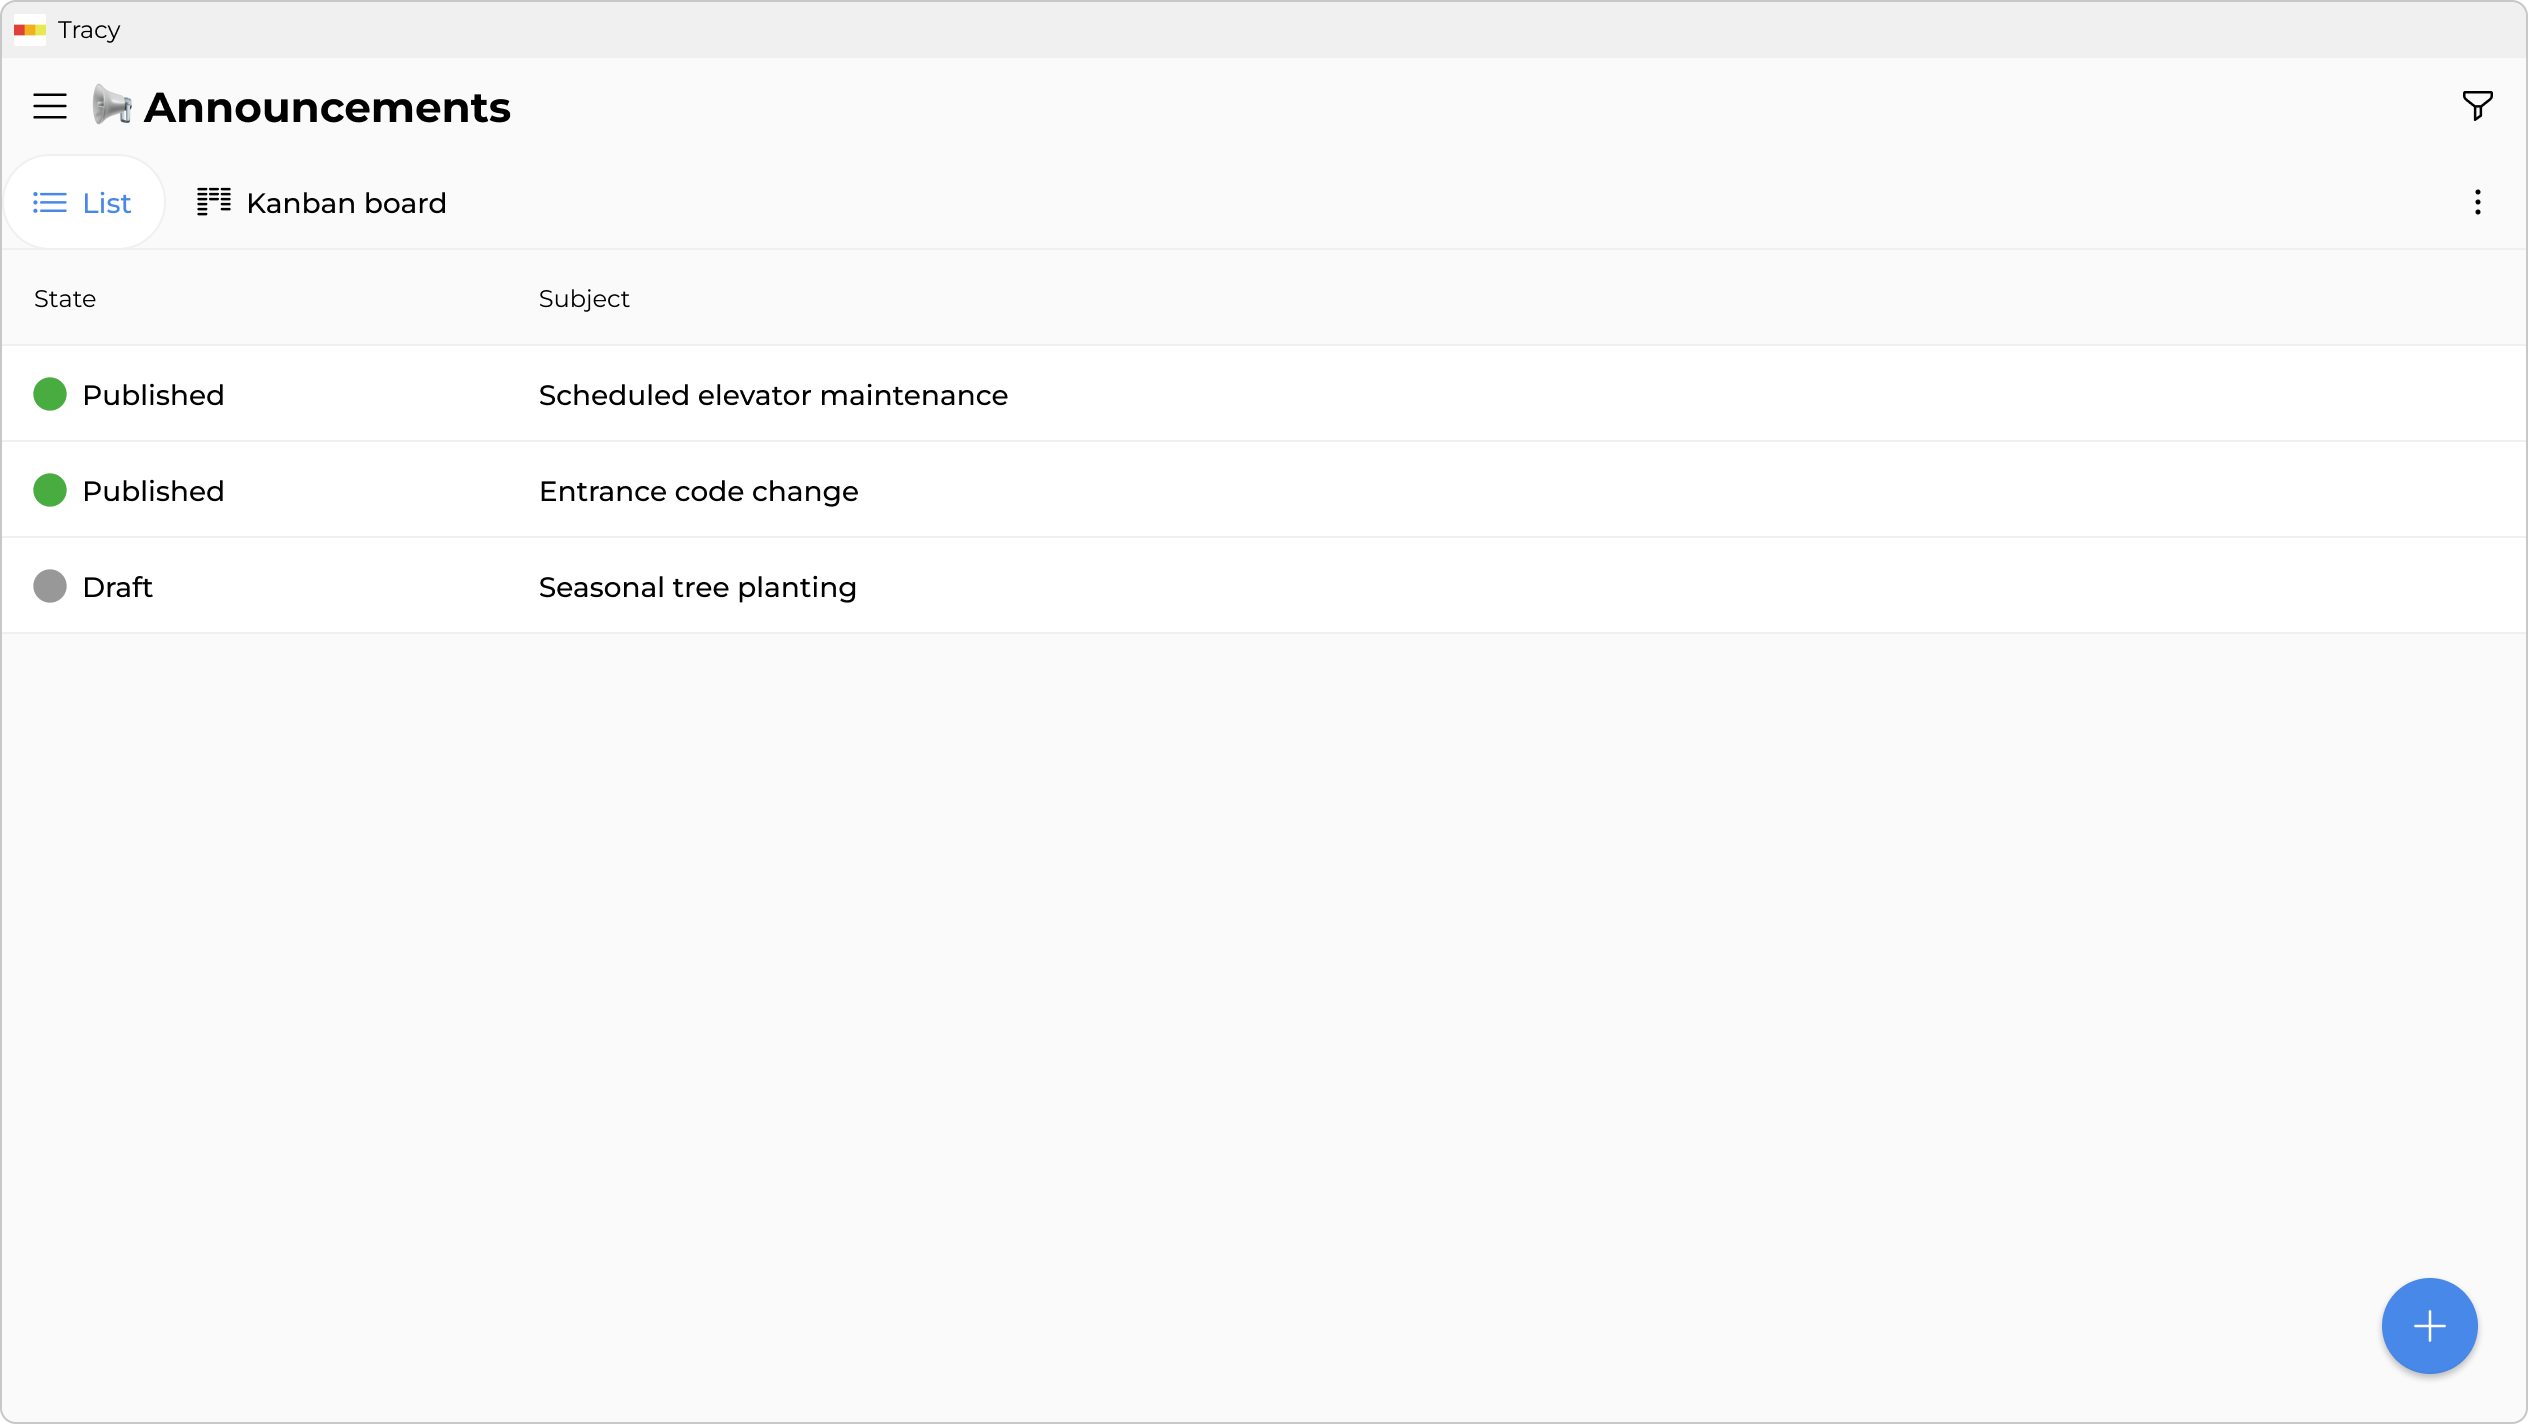Click the State column header
Image resolution: width=2528 pixels, height=1424 pixels.
click(64, 297)
